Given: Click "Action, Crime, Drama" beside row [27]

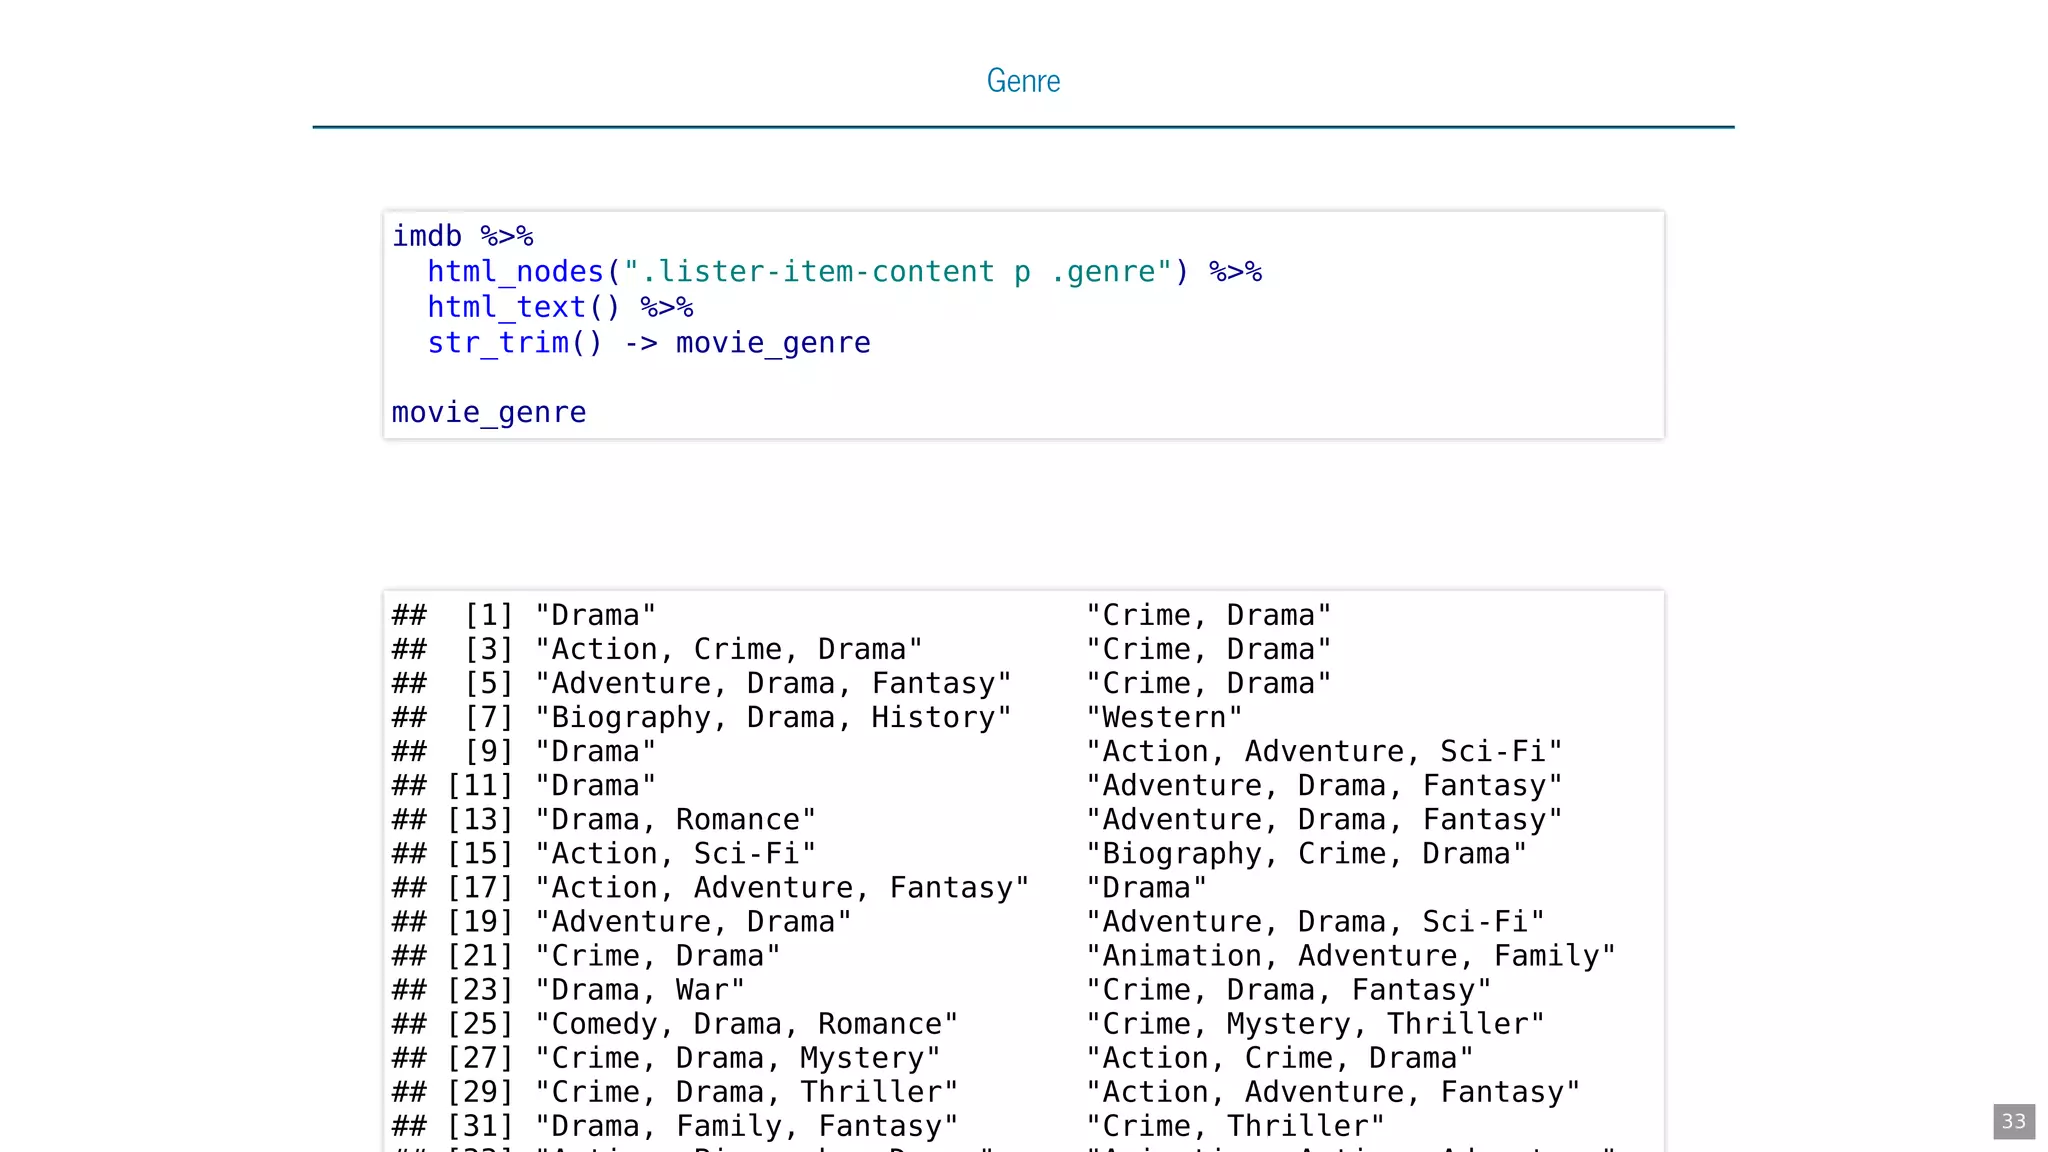Looking at the screenshot, I should pos(1280,1057).
